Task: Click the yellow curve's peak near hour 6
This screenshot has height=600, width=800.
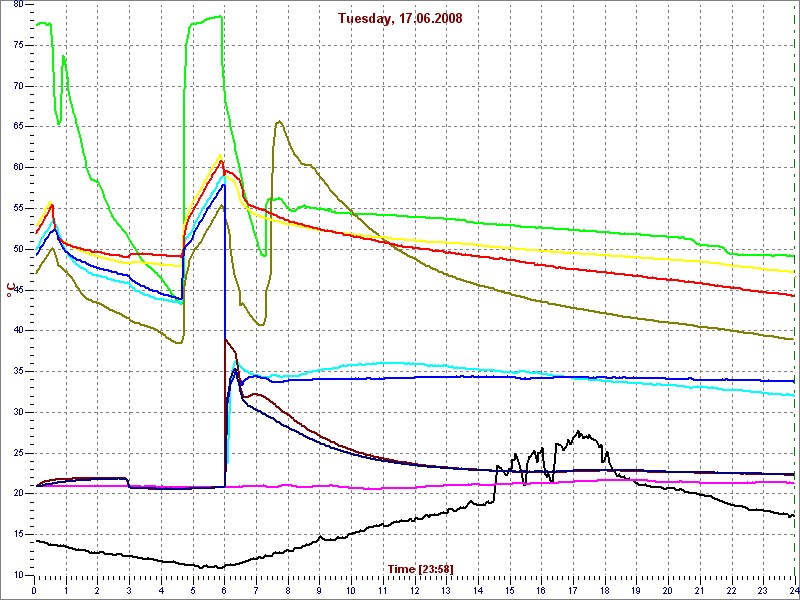Action: tap(220, 154)
